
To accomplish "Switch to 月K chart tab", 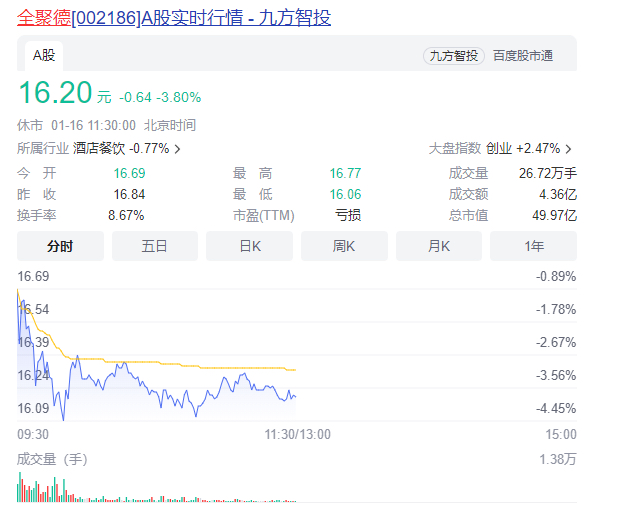I will tap(439, 246).
